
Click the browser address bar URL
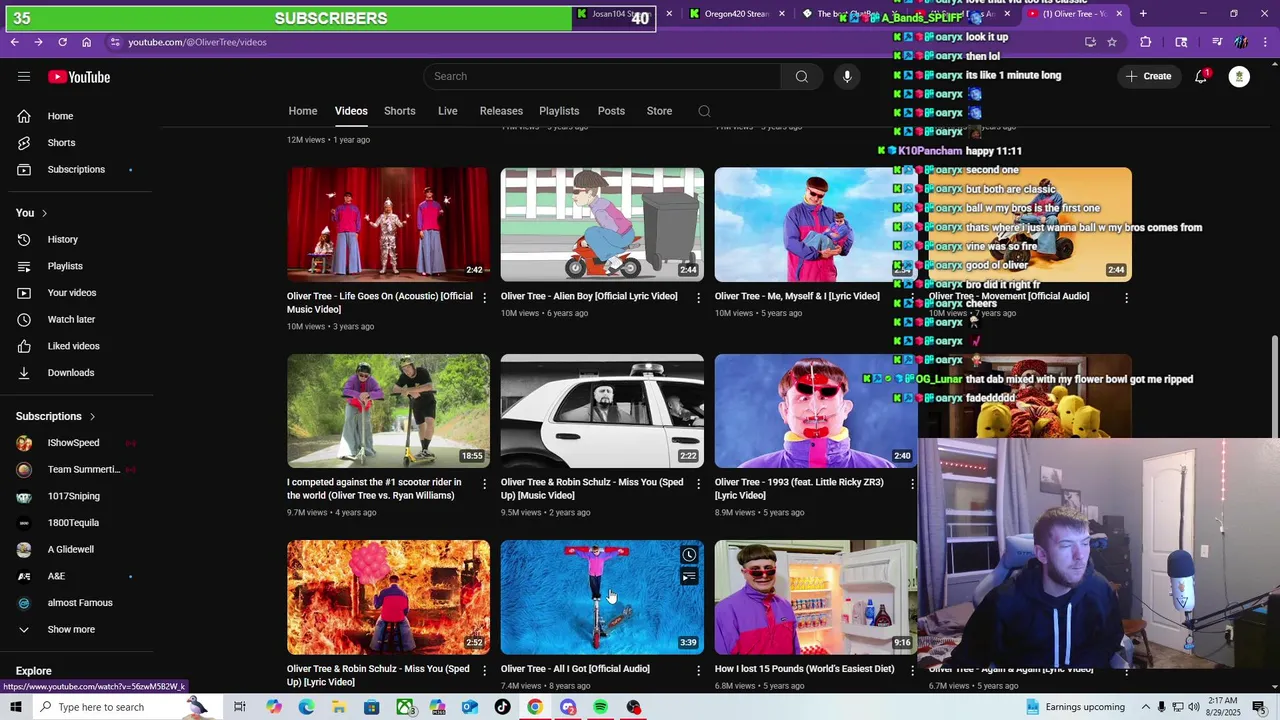tap(197, 42)
